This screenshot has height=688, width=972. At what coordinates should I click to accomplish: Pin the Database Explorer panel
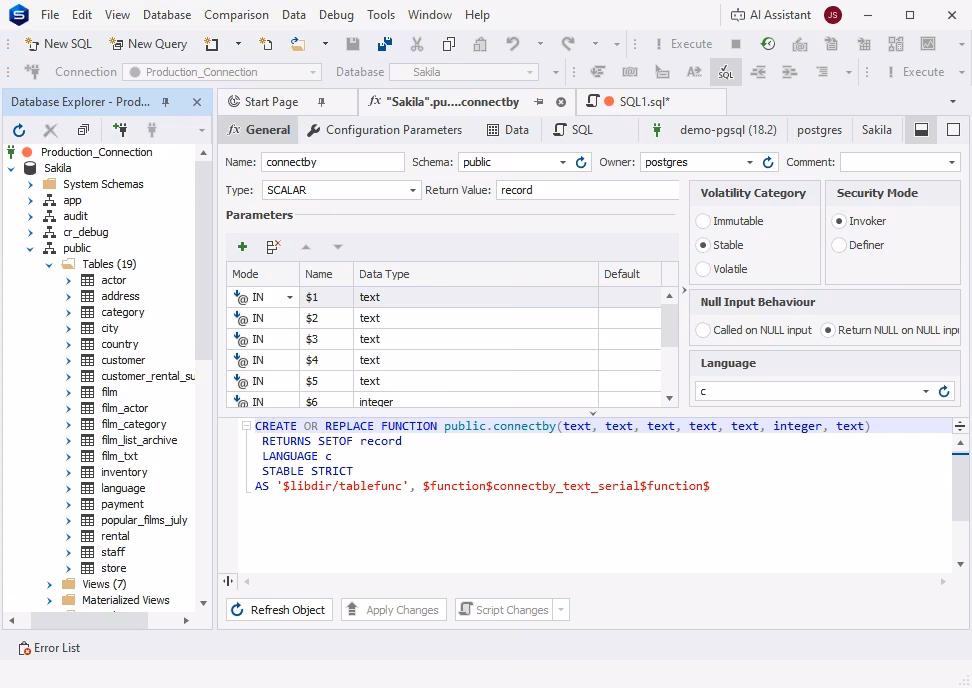tap(166, 102)
